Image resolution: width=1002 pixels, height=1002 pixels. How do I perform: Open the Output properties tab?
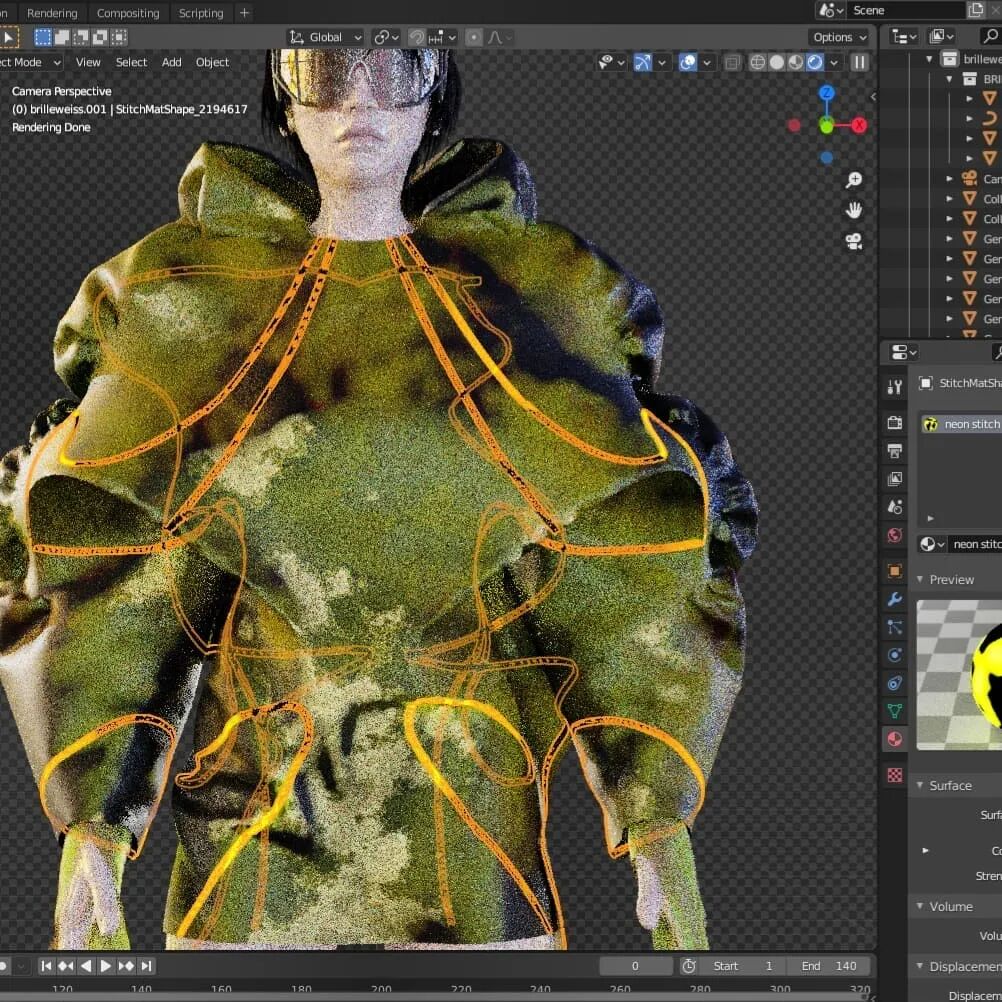(x=895, y=451)
